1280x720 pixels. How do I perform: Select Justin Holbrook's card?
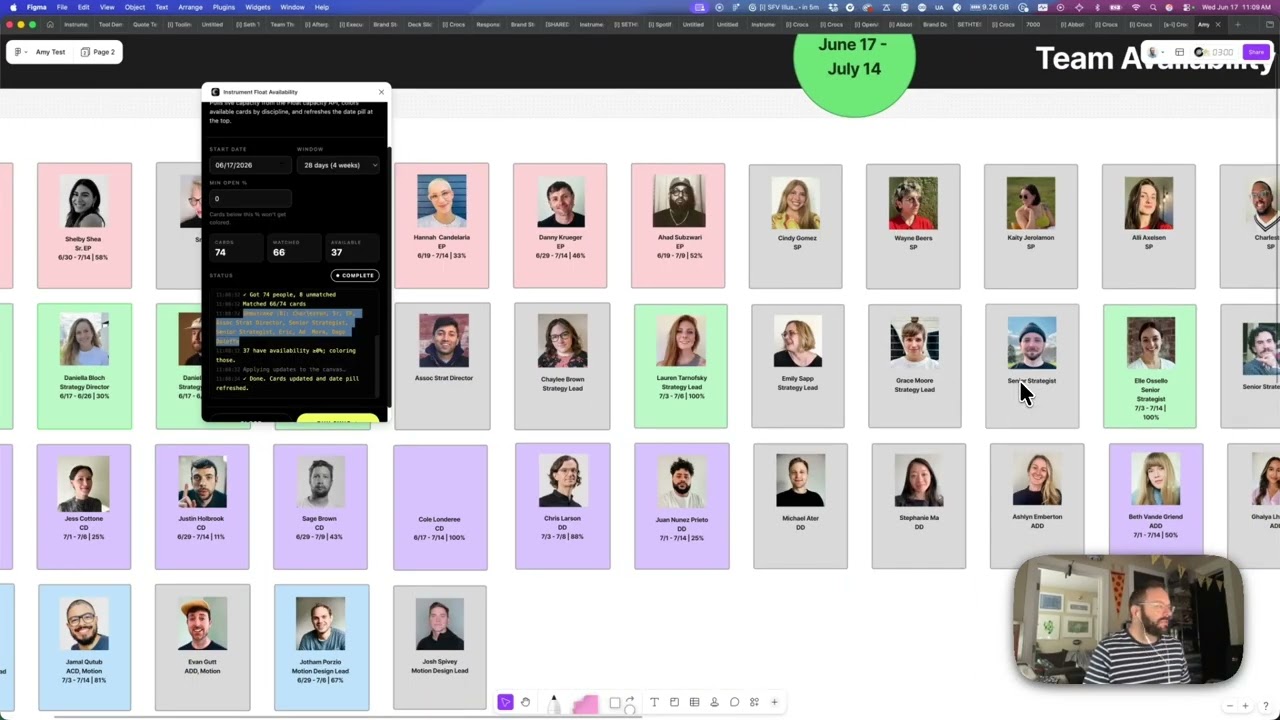[202, 507]
